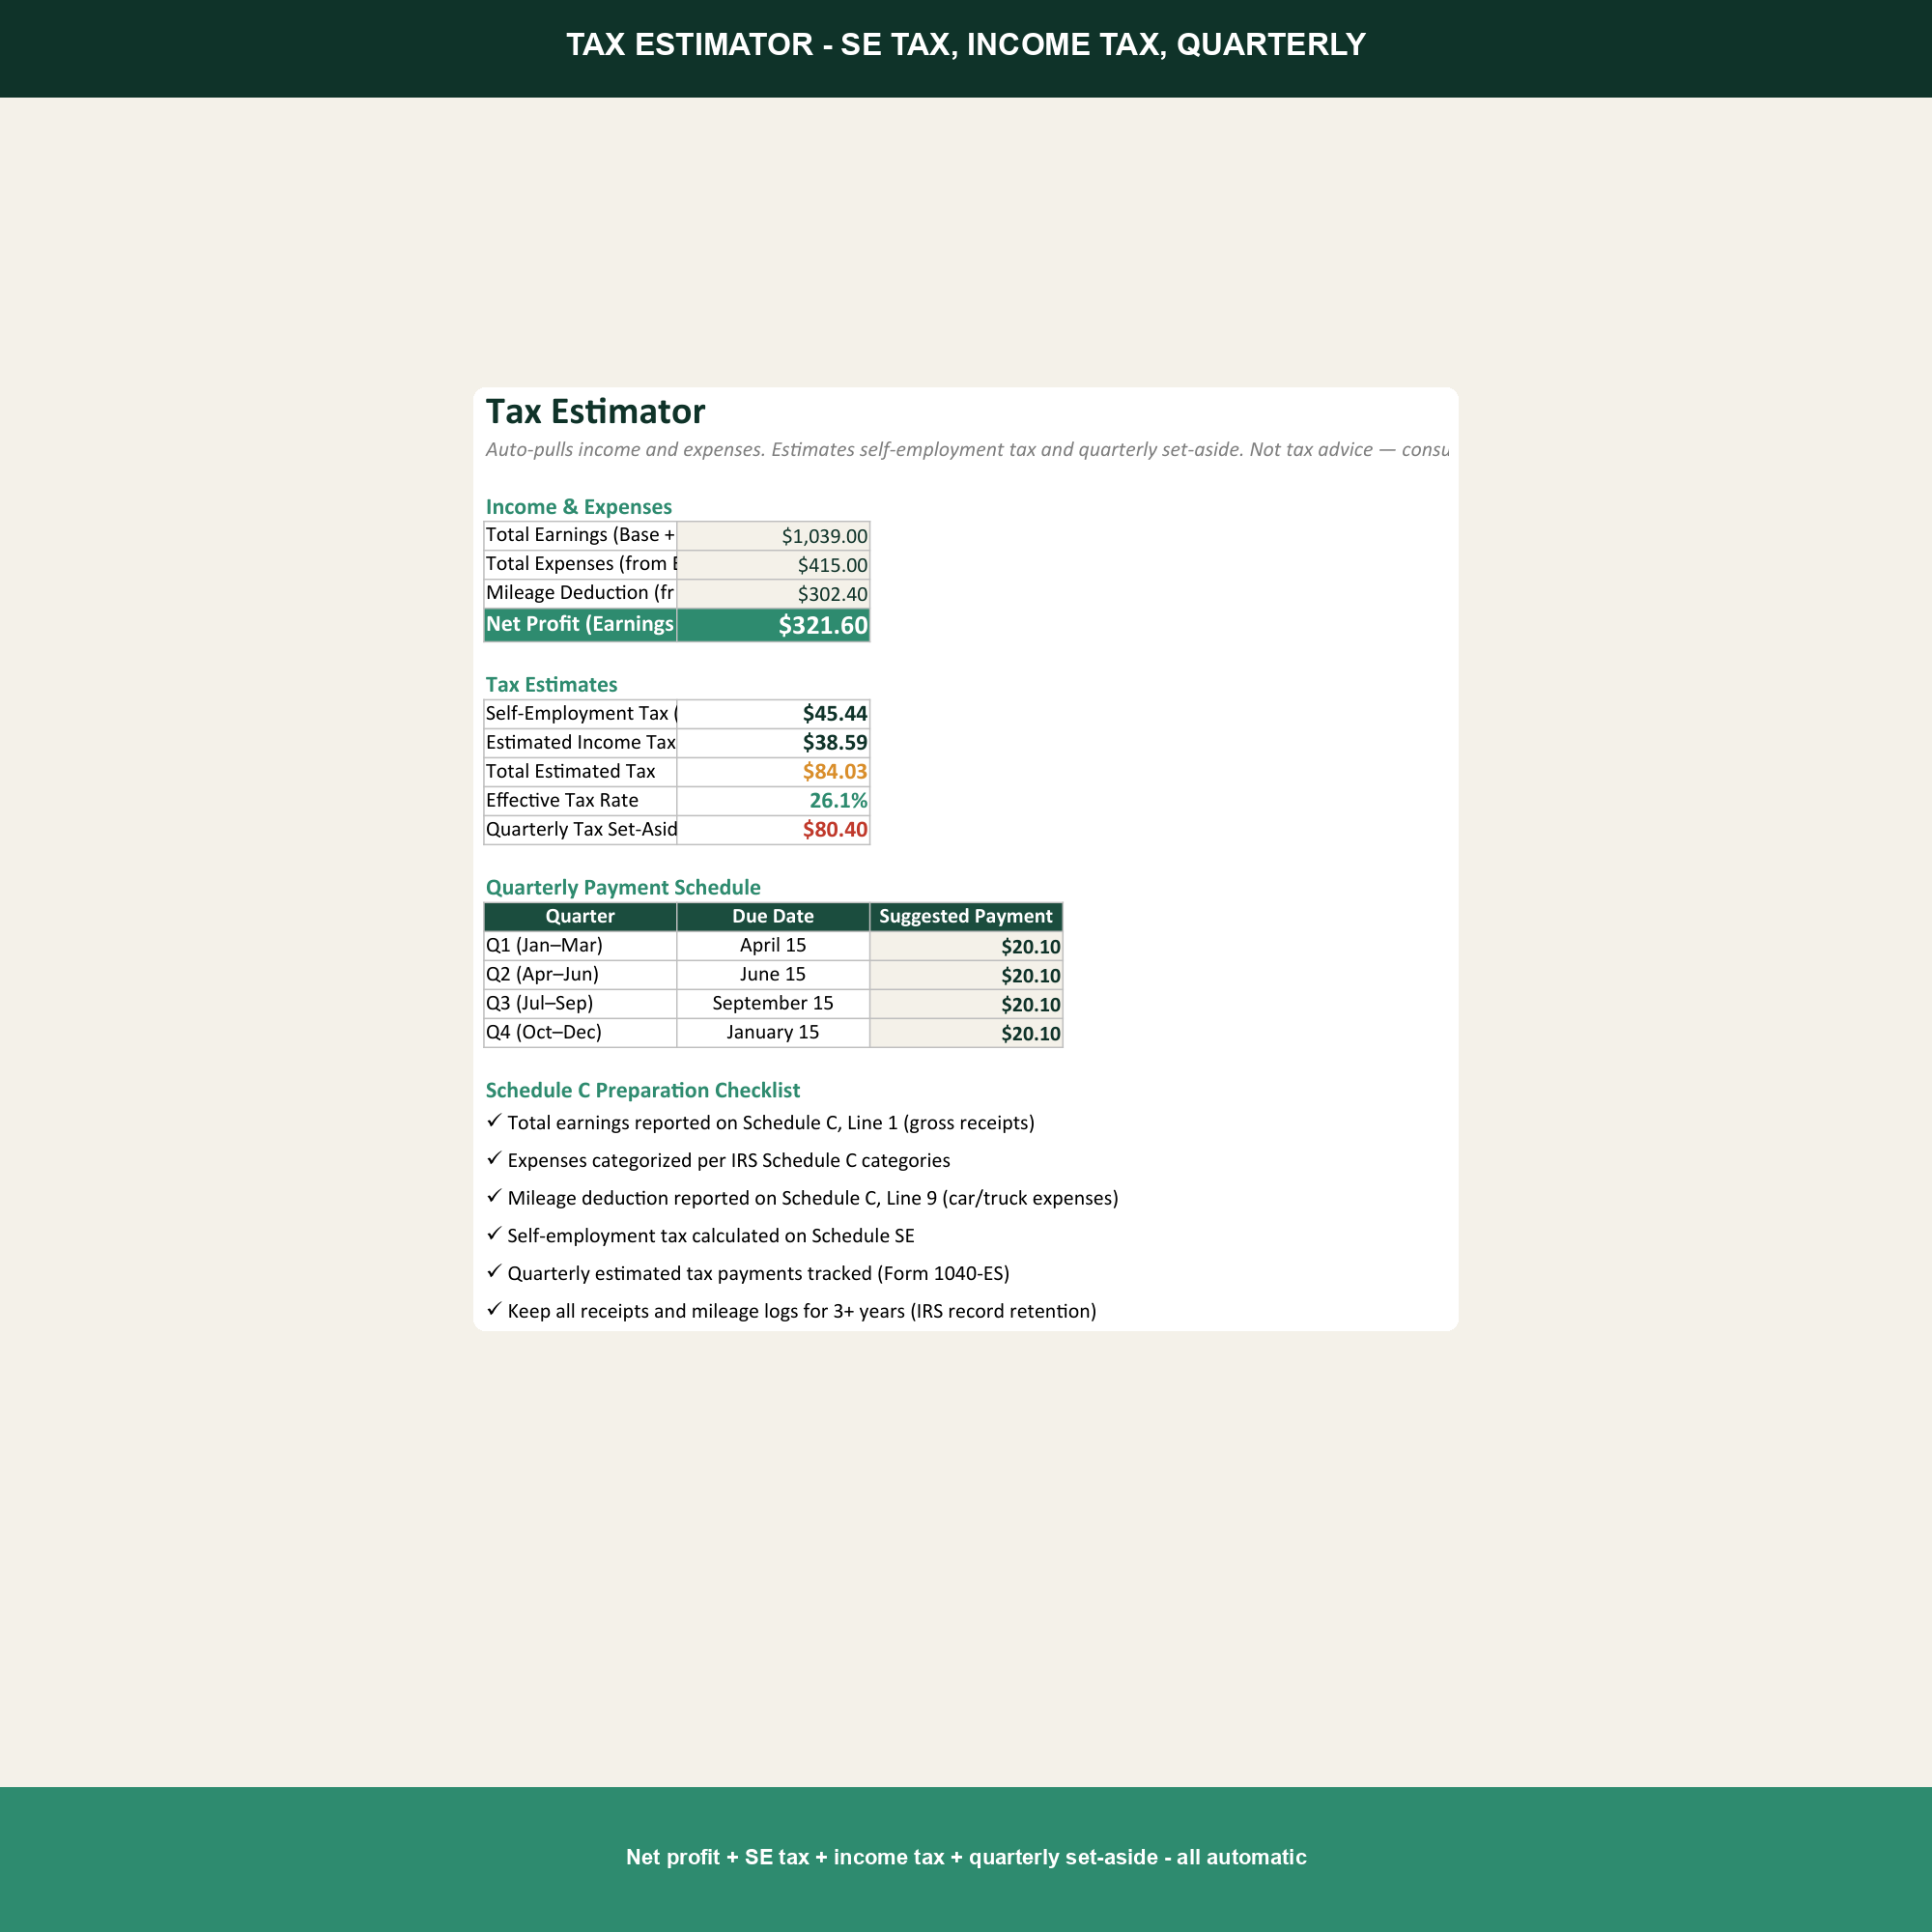The image size is (1932, 1932).
Task: Click the checkmark beside Total earnings reported item
Action: 494,1121
